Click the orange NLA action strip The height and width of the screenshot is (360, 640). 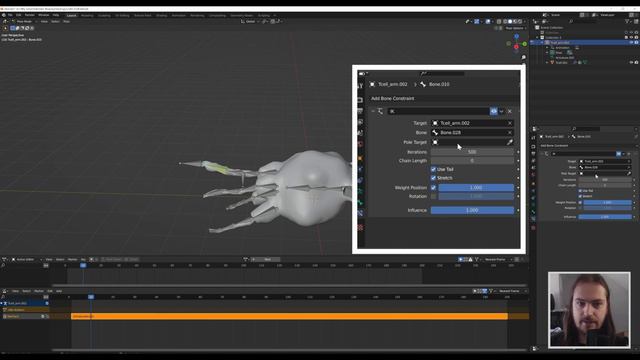tap(289, 316)
